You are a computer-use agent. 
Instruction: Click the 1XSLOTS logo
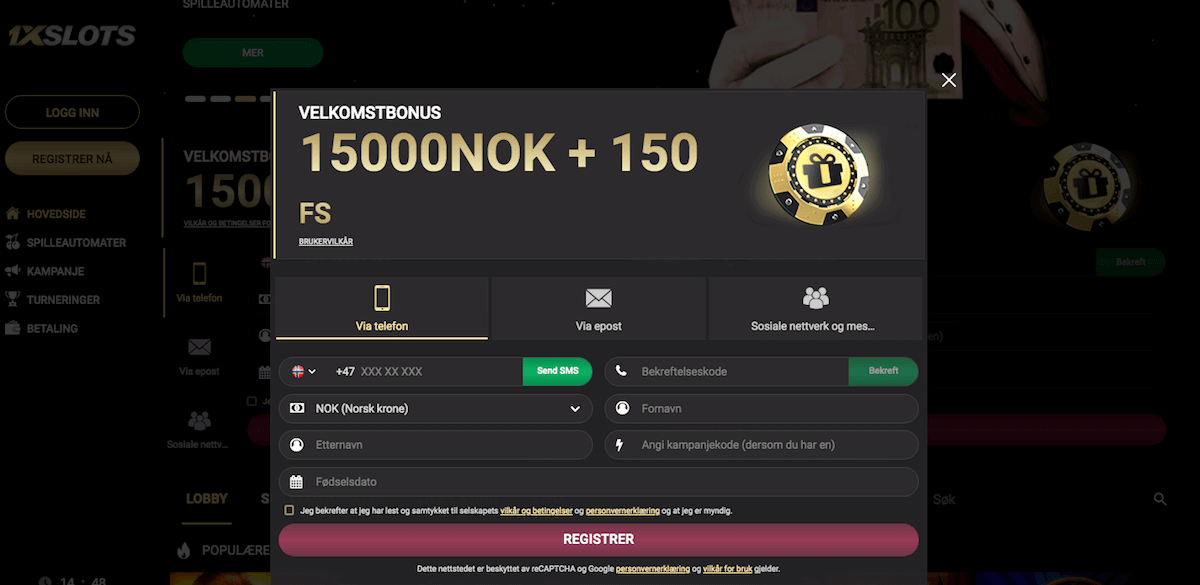tap(72, 37)
